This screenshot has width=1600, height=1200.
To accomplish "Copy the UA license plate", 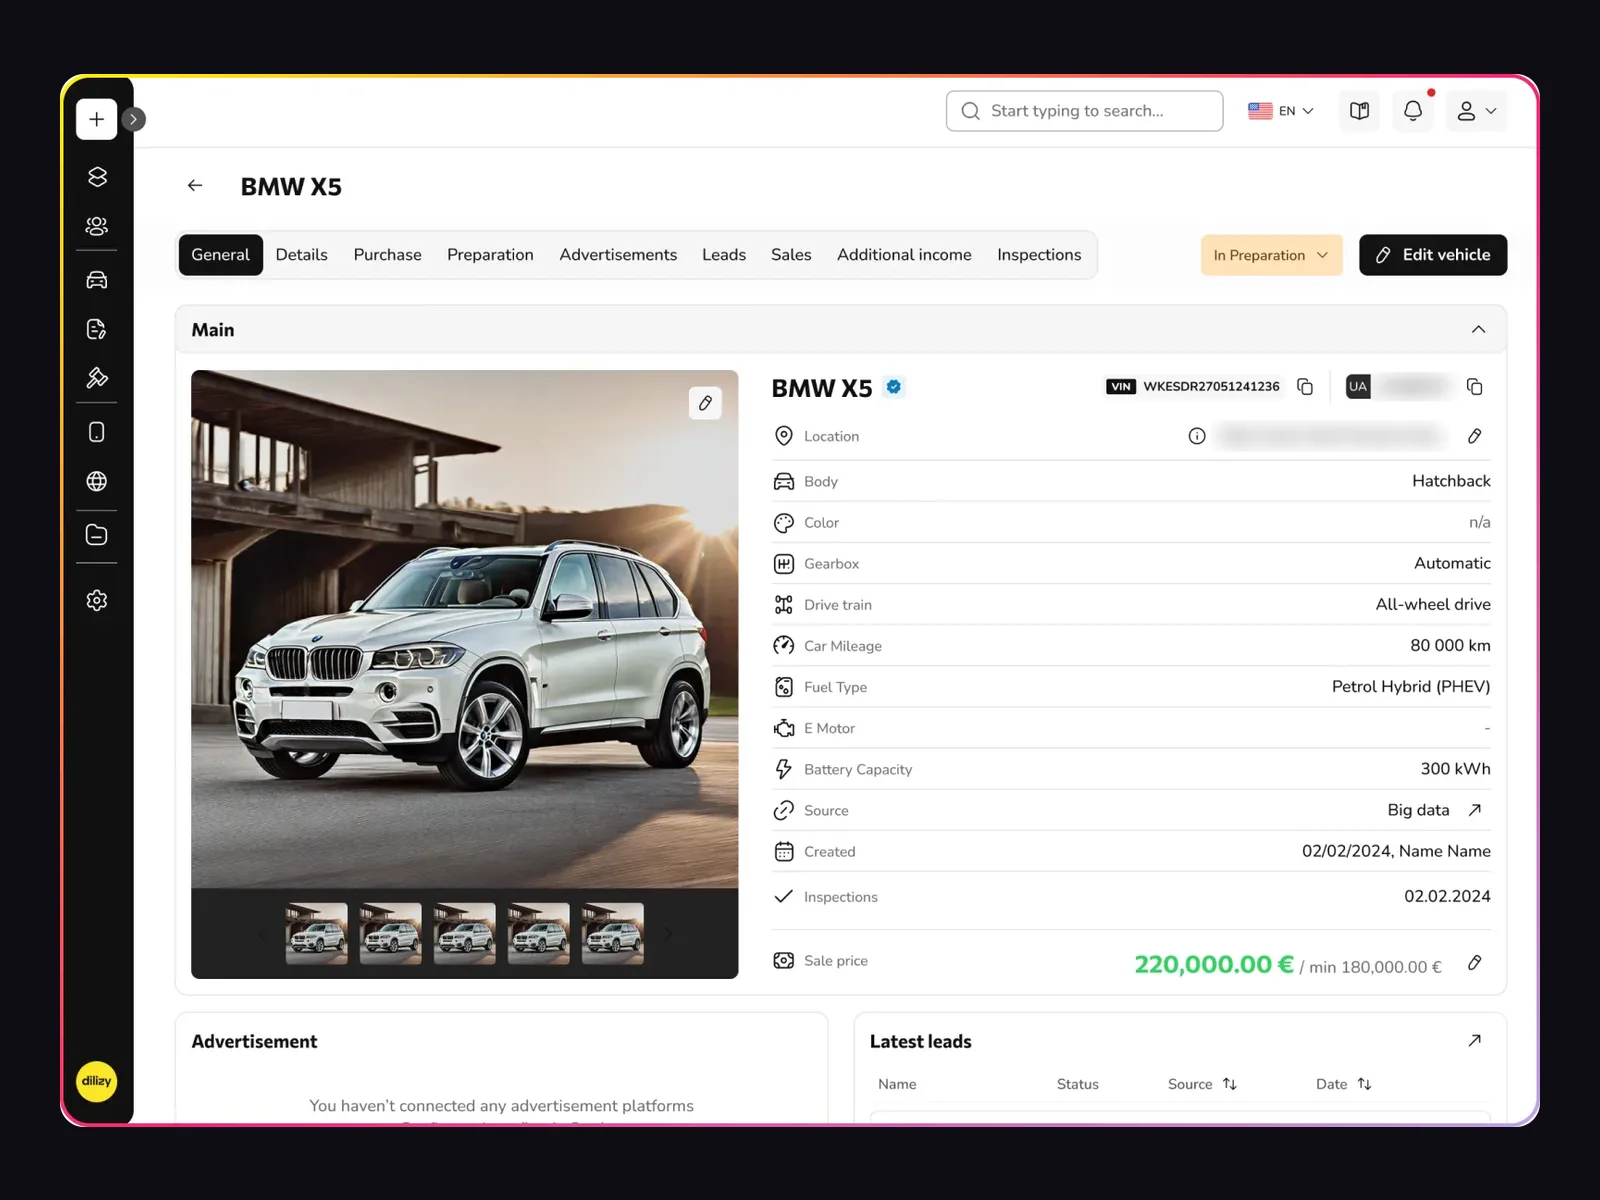I will click(x=1474, y=387).
